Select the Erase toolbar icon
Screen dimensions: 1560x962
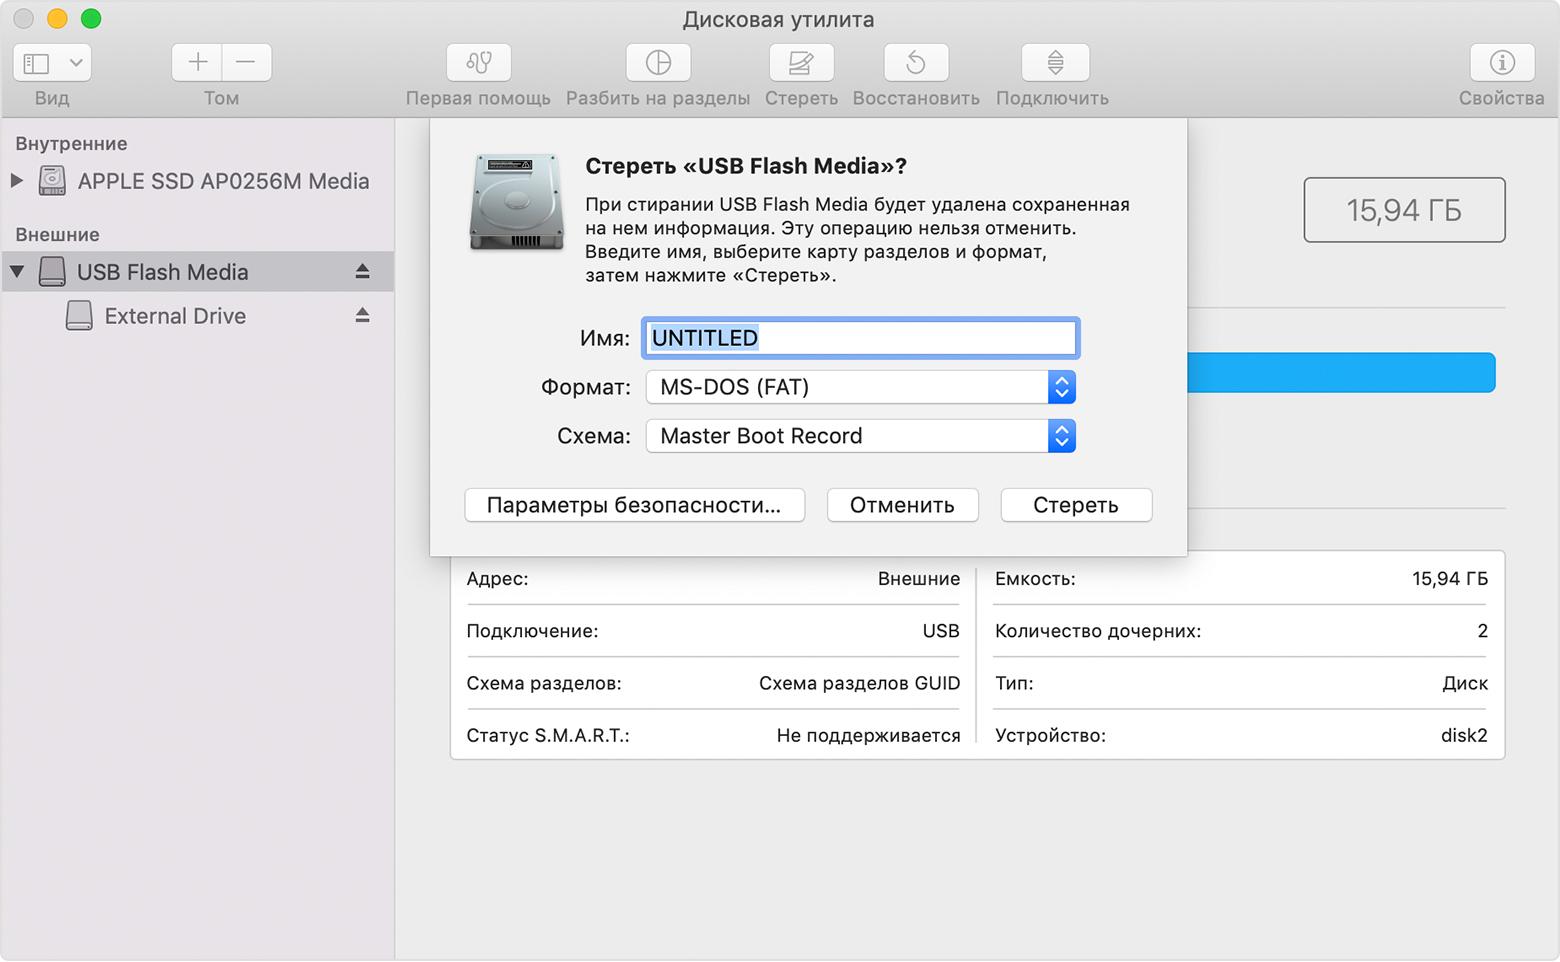click(x=801, y=62)
